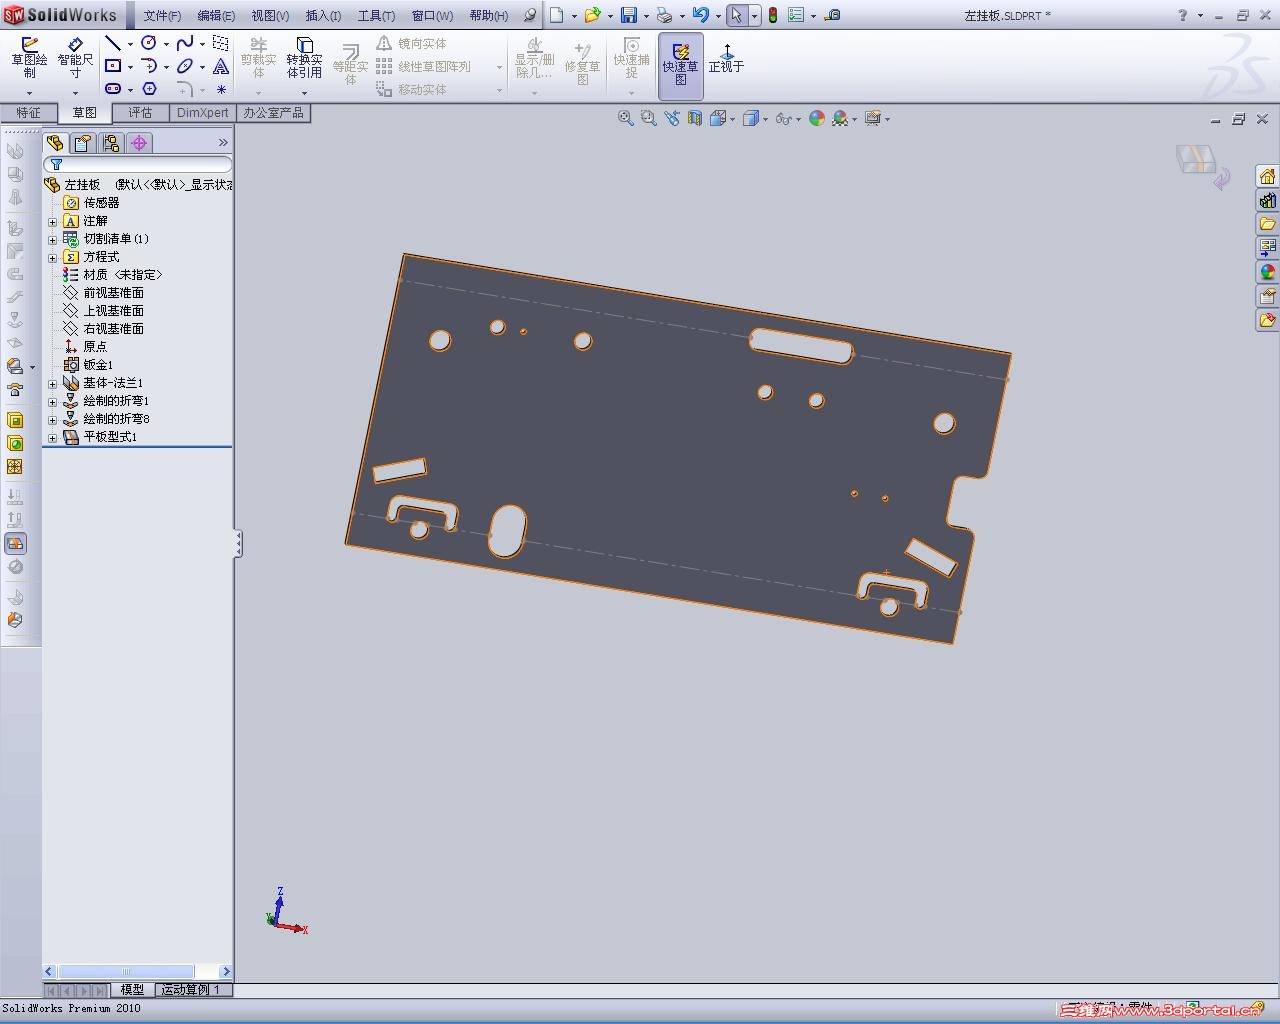
Task: Select the Corner Rectangle sketch tool
Action: coord(113,66)
